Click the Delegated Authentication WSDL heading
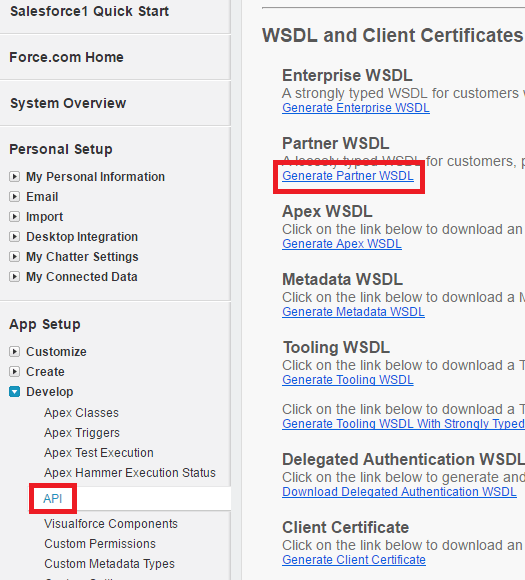 pyautogui.click(x=404, y=460)
